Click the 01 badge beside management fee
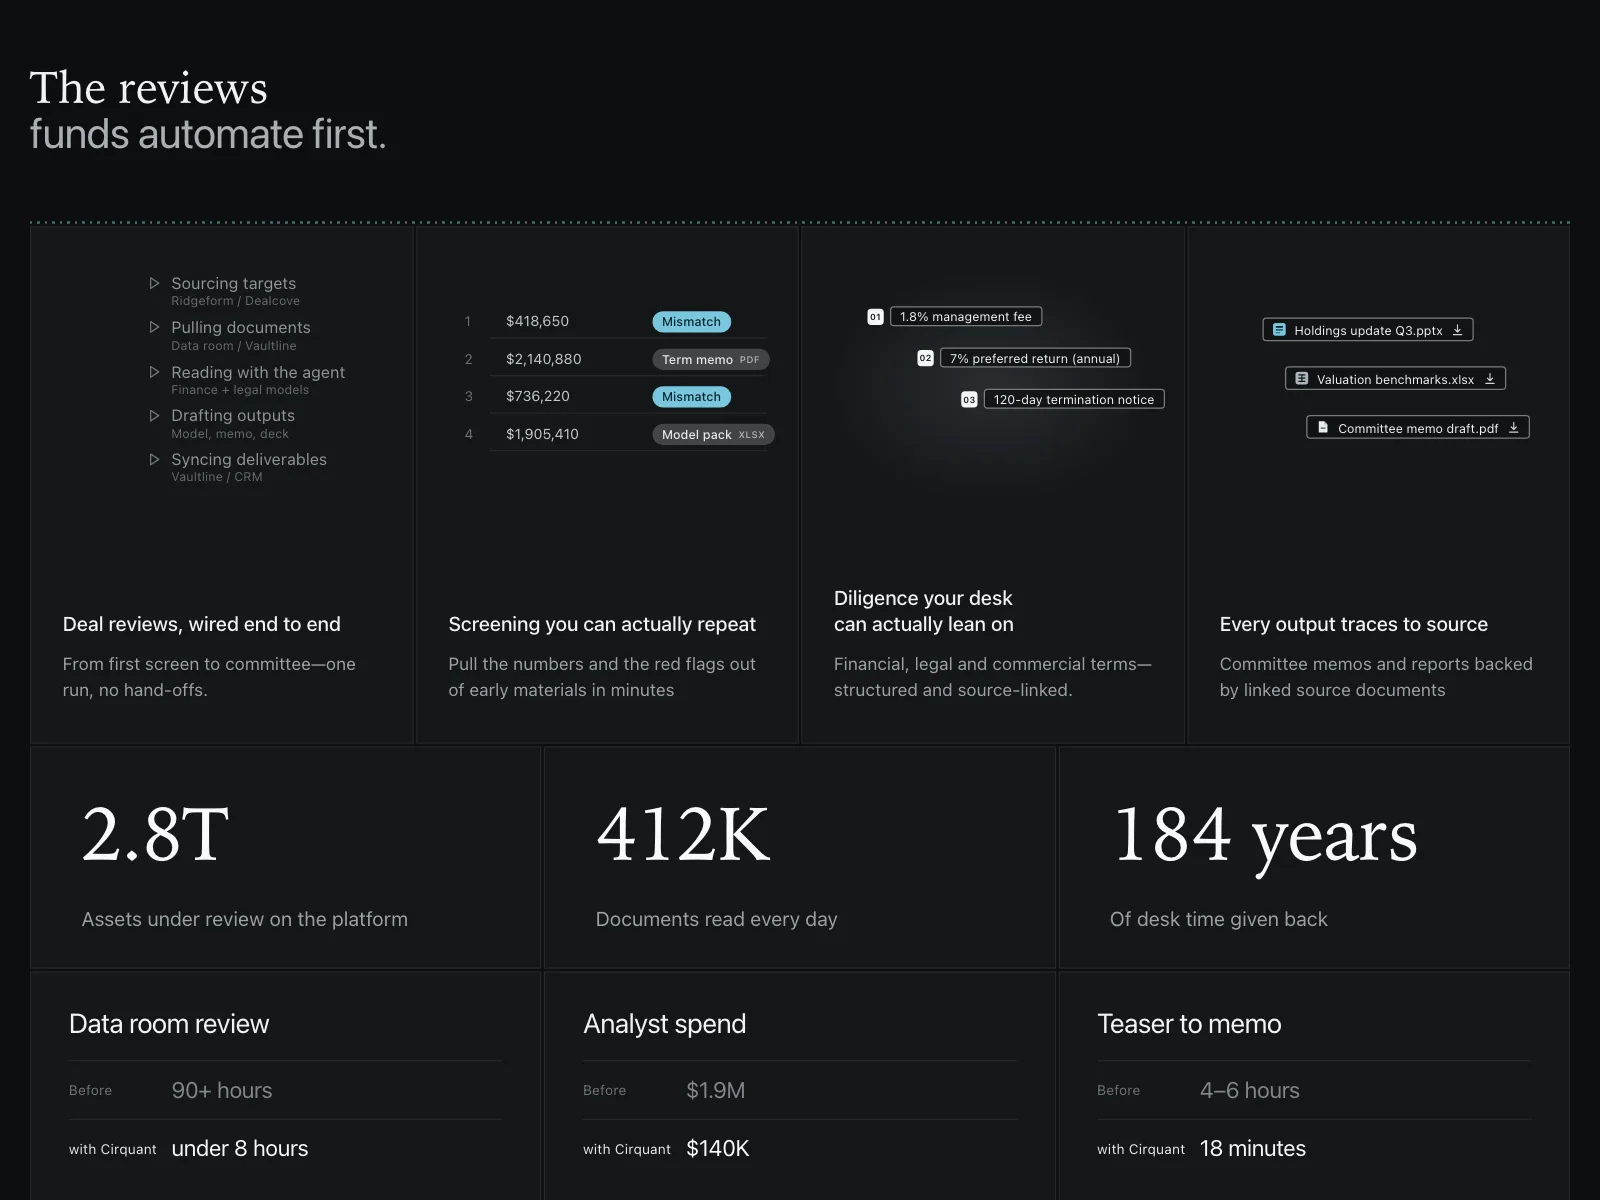 (875, 317)
